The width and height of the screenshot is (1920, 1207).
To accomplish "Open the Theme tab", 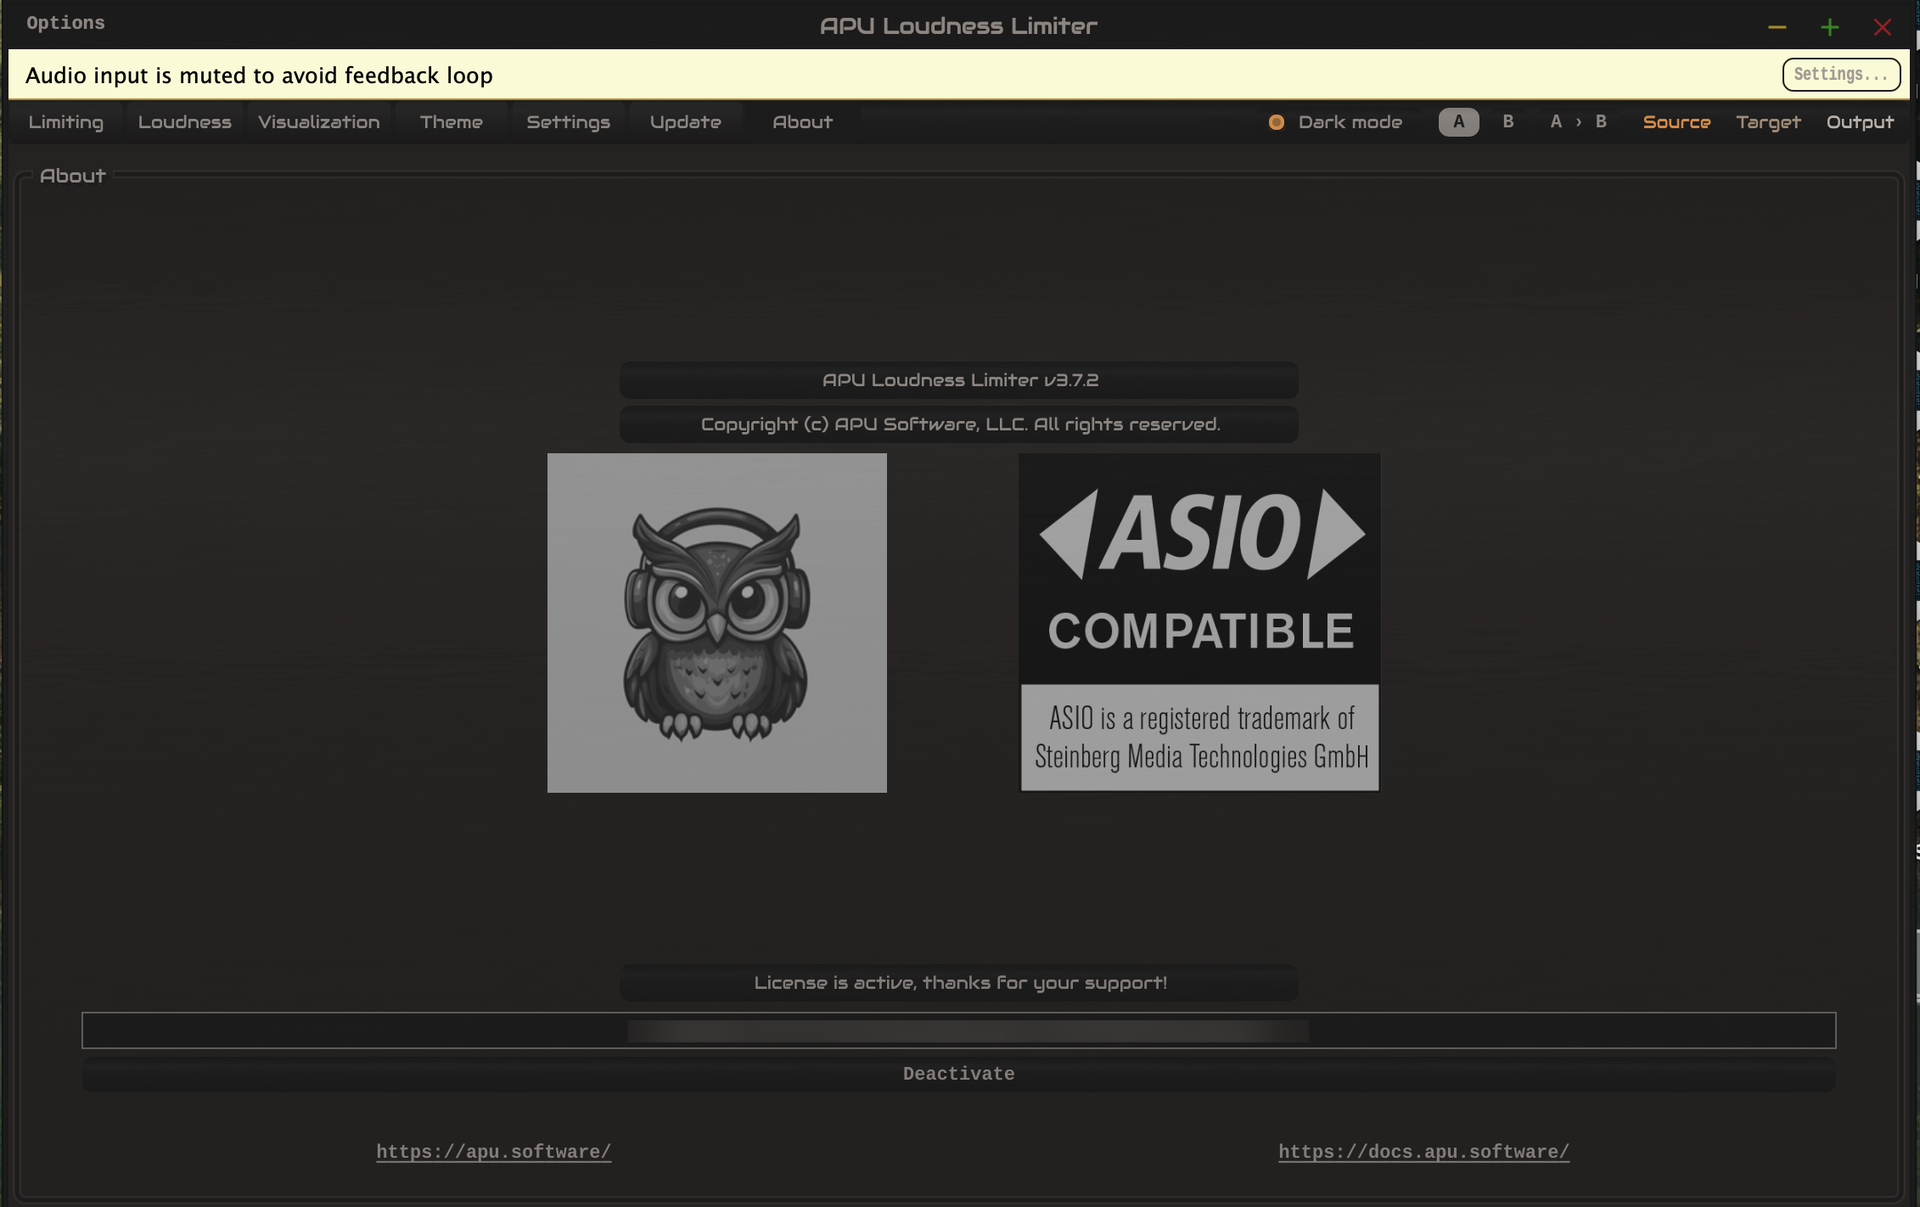I will click(x=451, y=122).
